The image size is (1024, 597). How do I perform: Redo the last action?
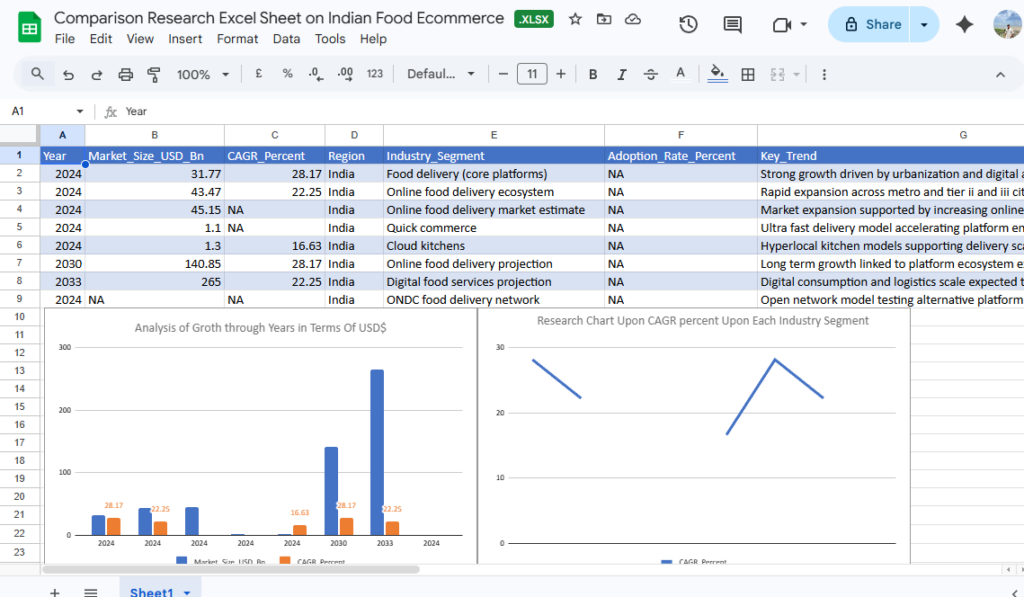(x=97, y=74)
